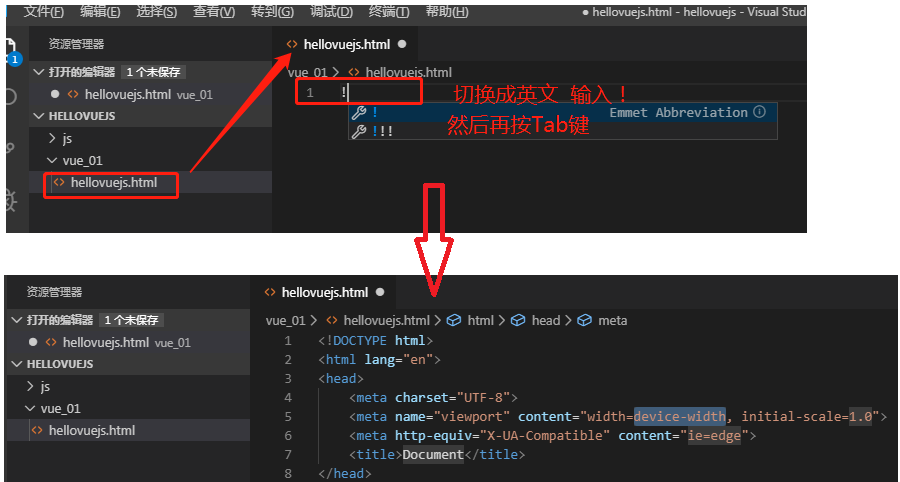Choose the !!! Emmet suggestion
Viewport: 900px width, 482px height.
(x=562, y=131)
